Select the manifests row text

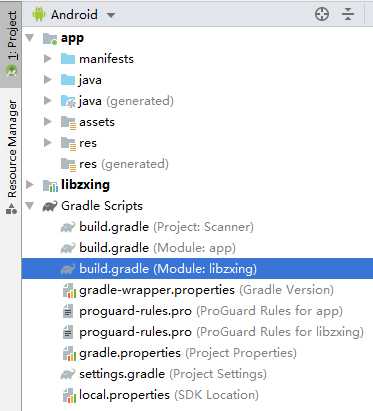tap(106, 59)
